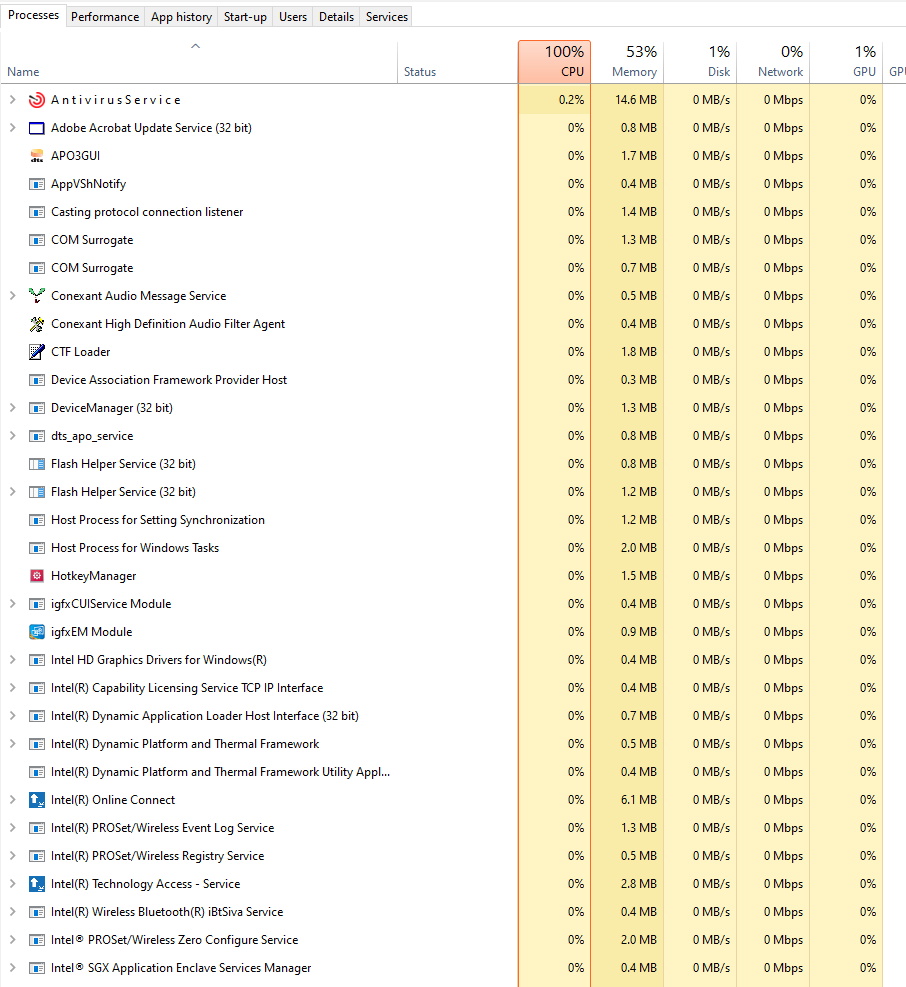Open the App history tab
The image size is (906, 987).
click(x=181, y=17)
